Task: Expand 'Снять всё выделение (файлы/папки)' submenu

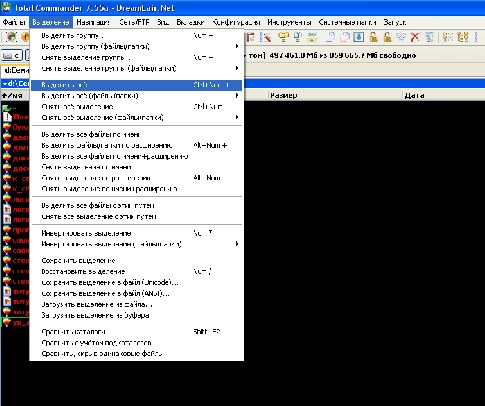Action: coord(137,117)
